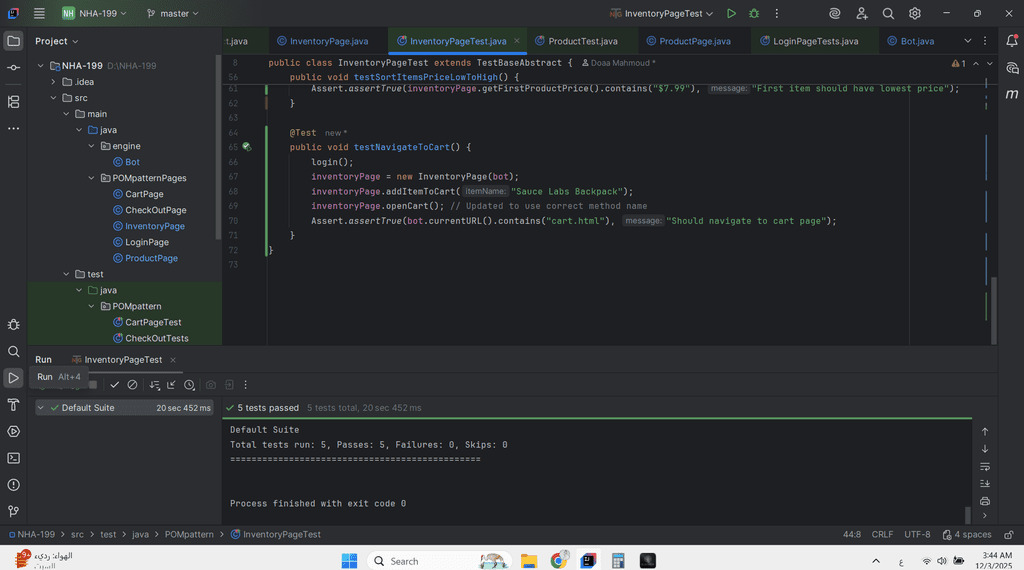Open IDE settings gear in title bar

[x=915, y=13]
